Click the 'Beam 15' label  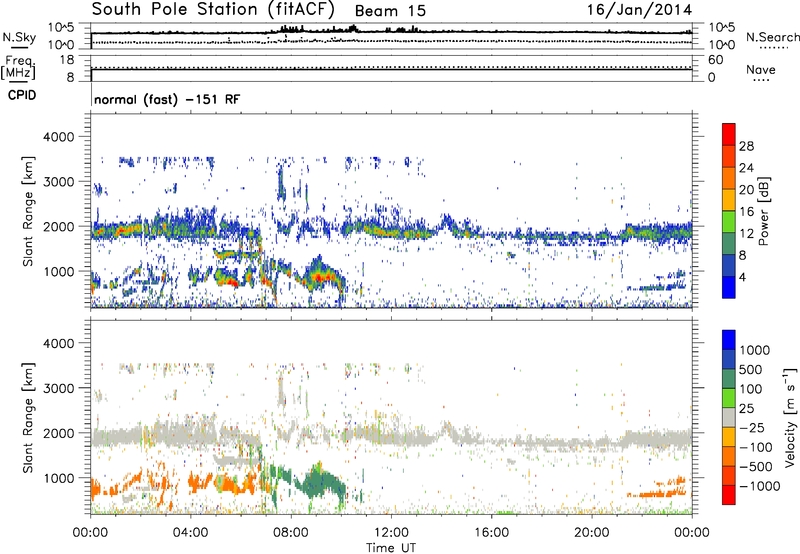(390, 11)
